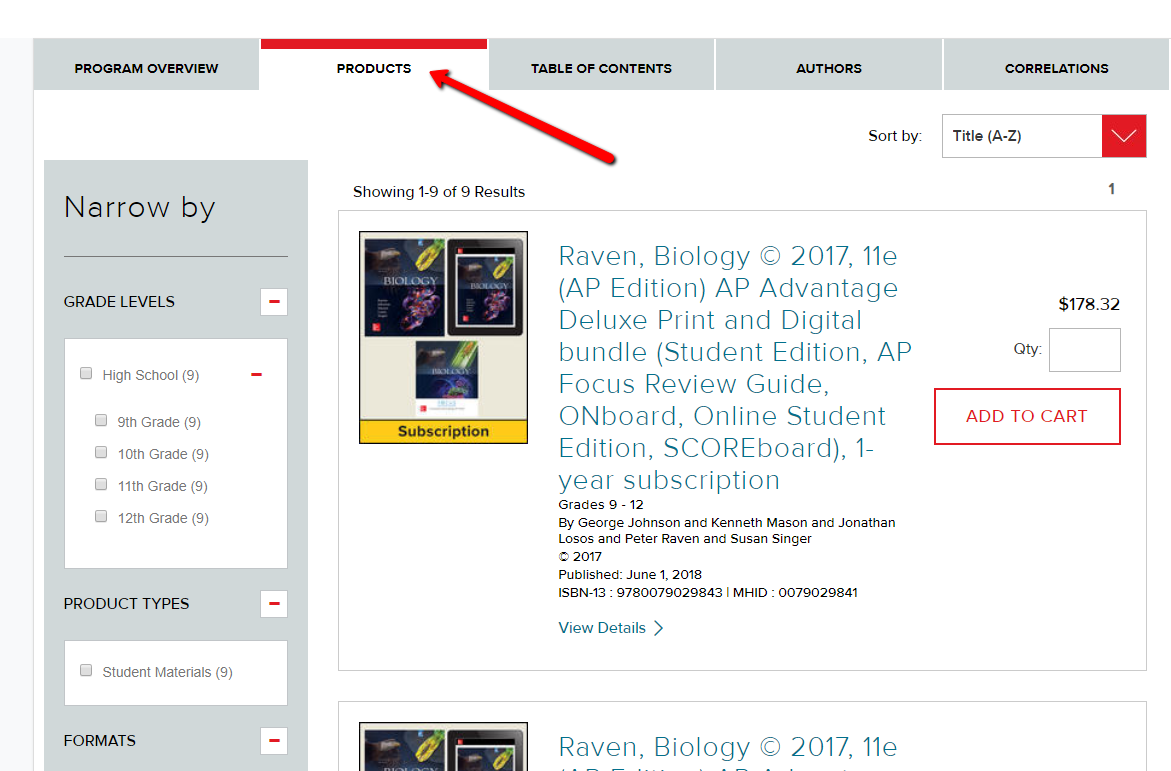Open the Sort by dropdown arrow

click(x=1122, y=135)
